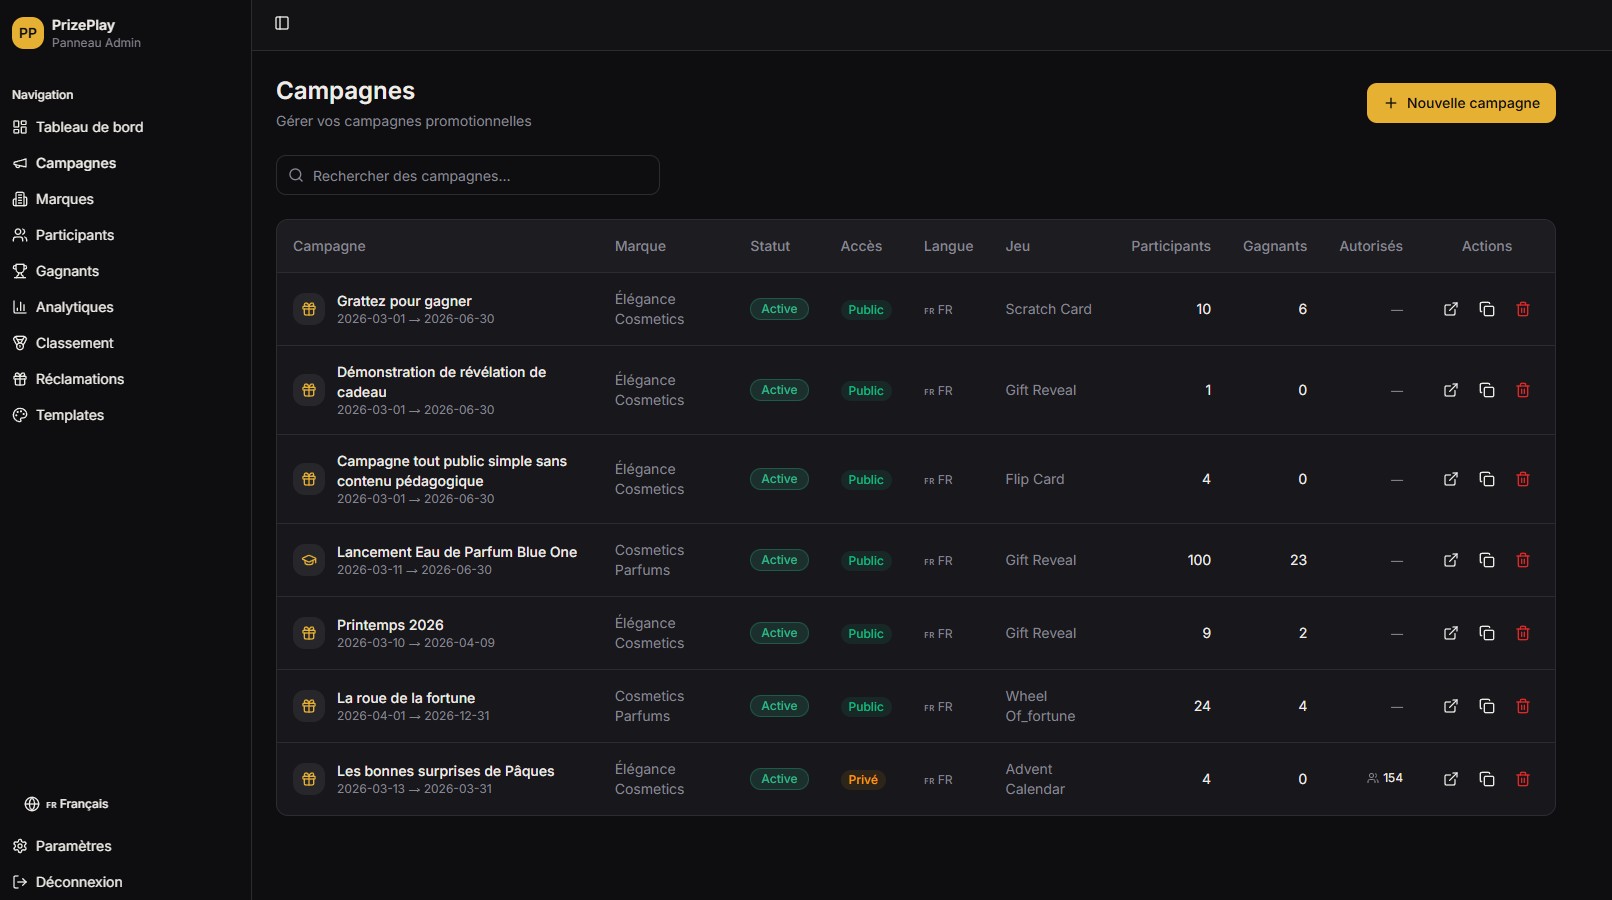Navigate to Réclamations page
This screenshot has width=1612, height=900.
pyautogui.click(x=79, y=379)
